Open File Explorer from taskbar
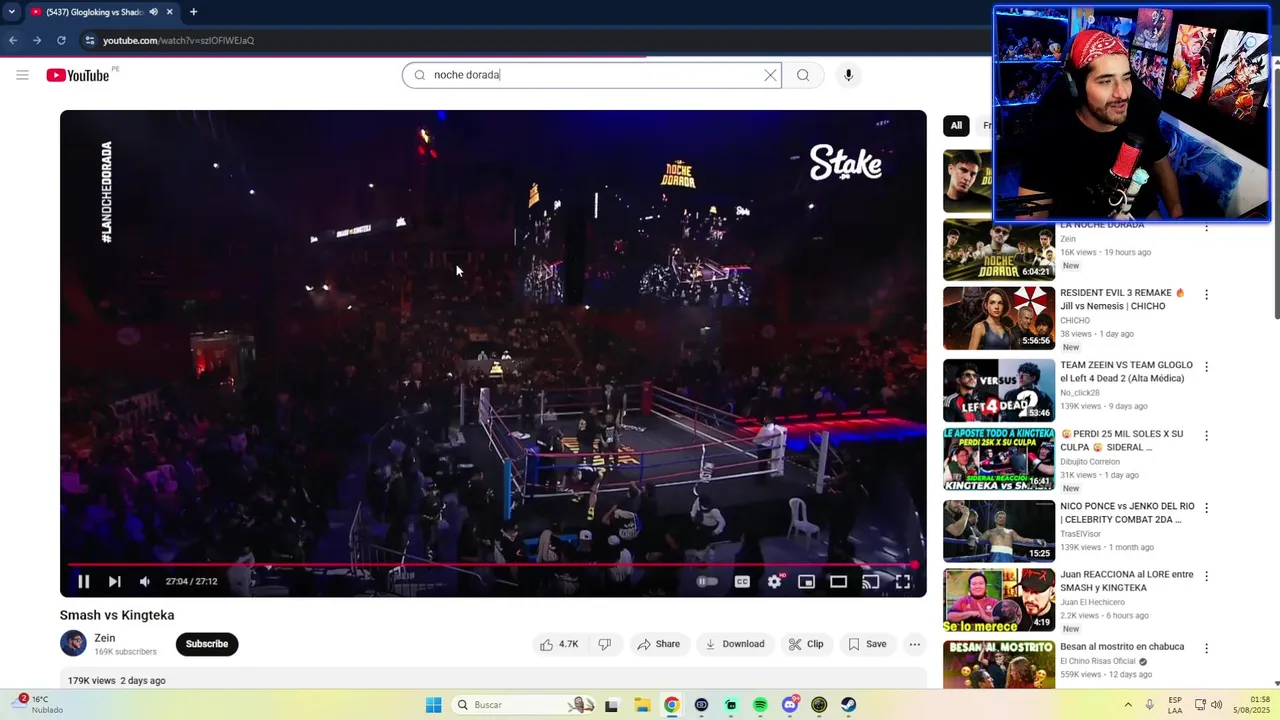This screenshot has width=1280, height=720. [642, 705]
